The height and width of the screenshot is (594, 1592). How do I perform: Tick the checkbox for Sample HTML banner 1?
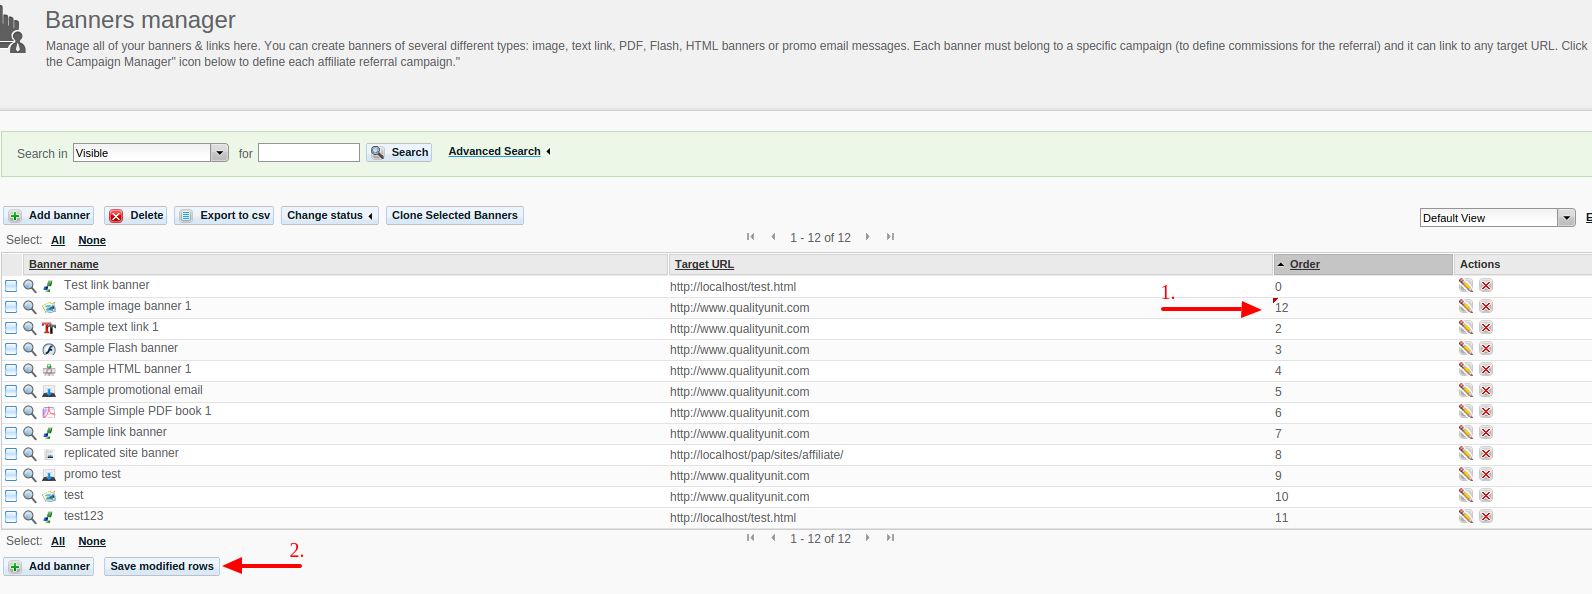[x=11, y=370]
